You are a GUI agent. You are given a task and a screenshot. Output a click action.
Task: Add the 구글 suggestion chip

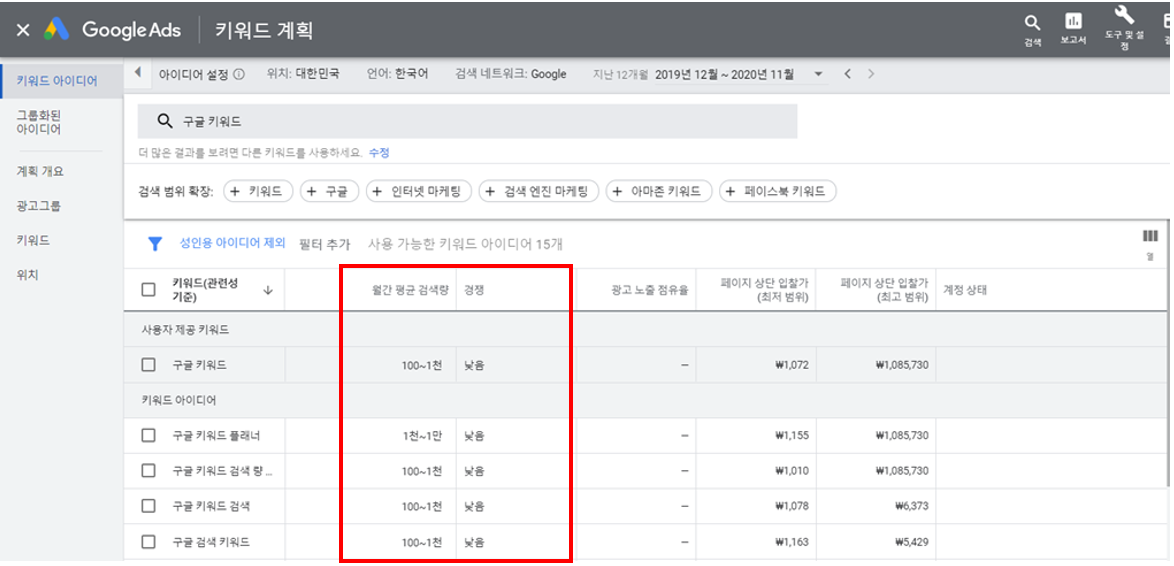pos(329,192)
